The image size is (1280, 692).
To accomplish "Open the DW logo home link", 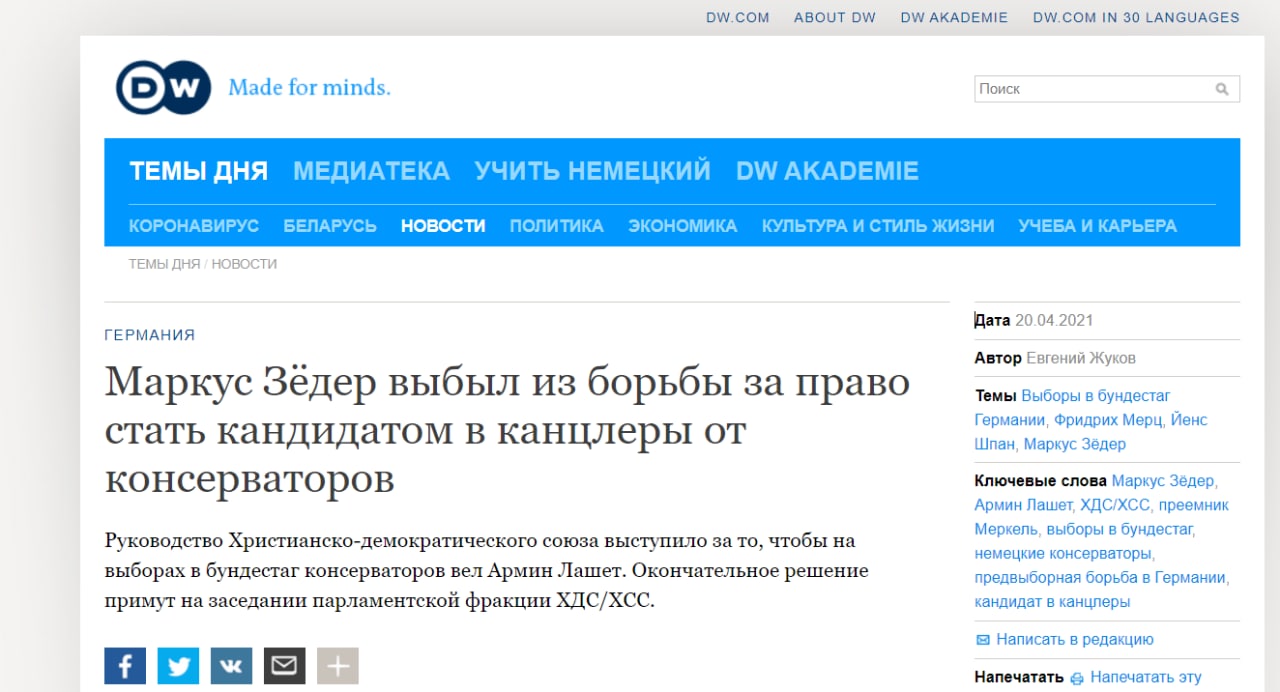I will pyautogui.click(x=164, y=87).
